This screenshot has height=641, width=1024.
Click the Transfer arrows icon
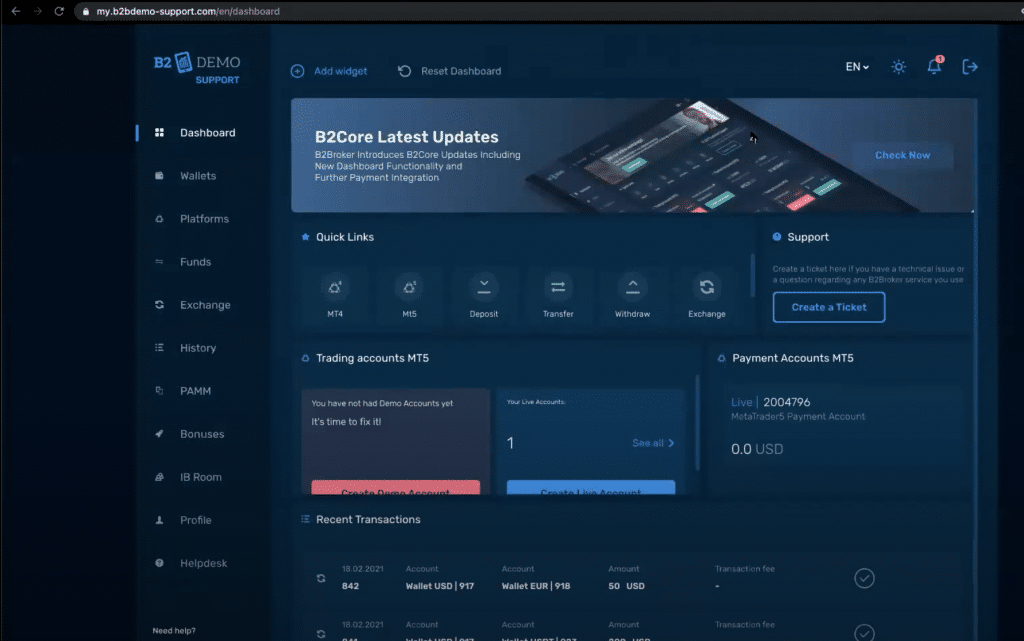(558, 288)
